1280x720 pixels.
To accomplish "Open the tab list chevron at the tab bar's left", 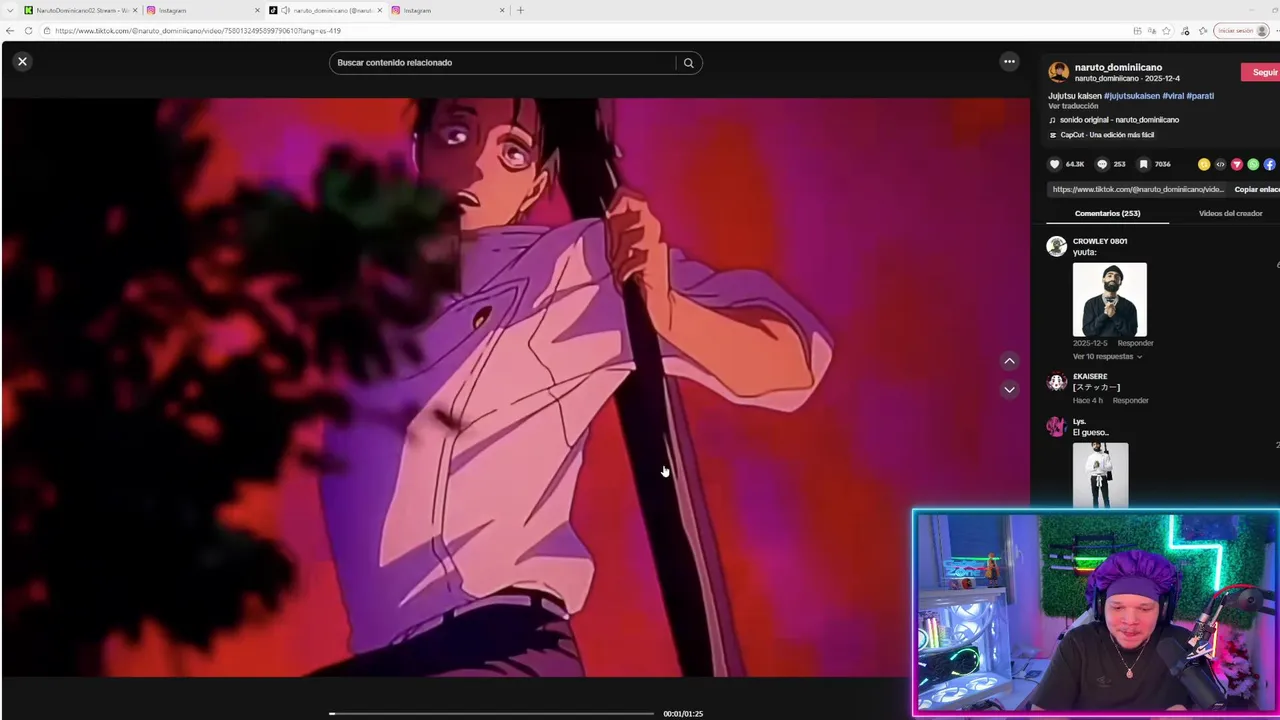I will [9, 10].
